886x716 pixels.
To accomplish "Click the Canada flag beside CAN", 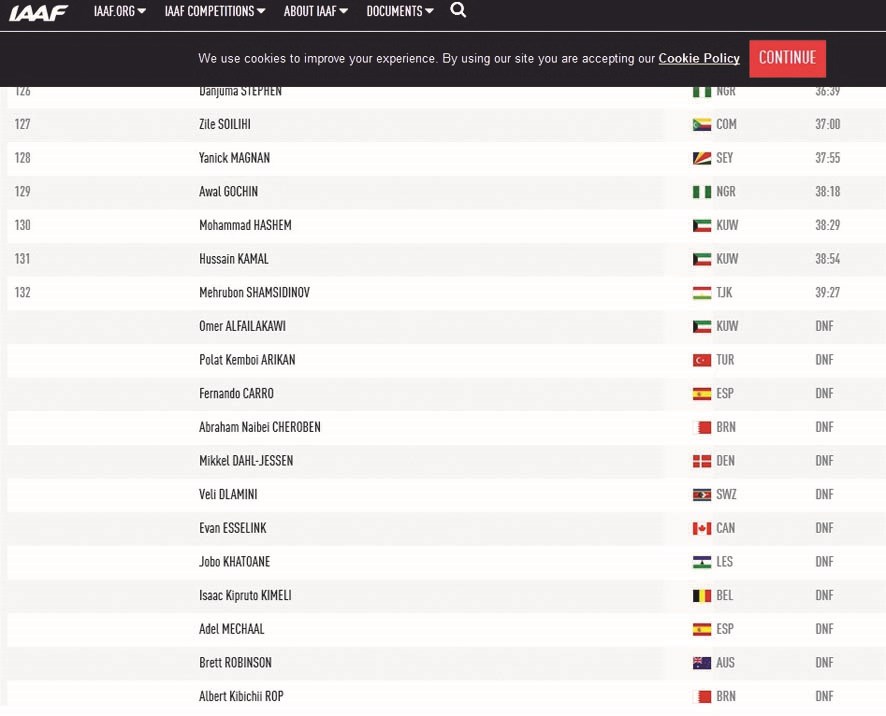I will pos(702,528).
